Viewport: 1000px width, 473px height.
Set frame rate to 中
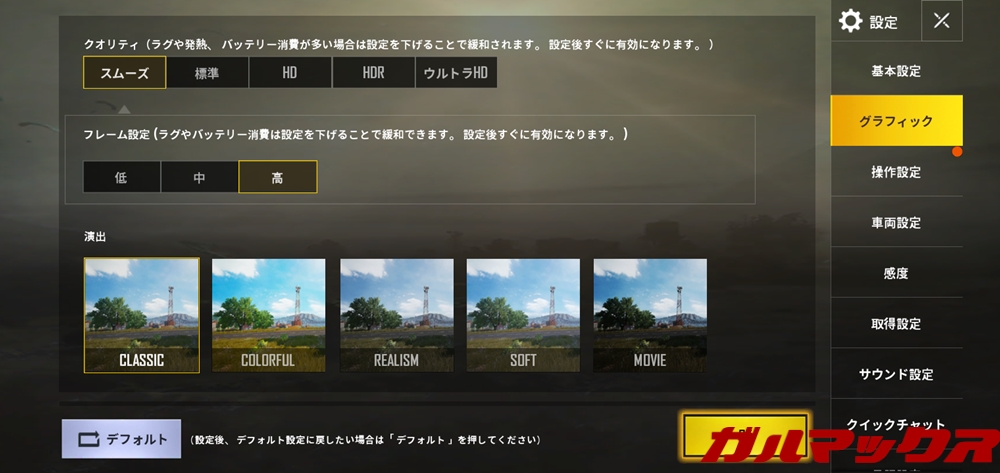[x=200, y=177]
